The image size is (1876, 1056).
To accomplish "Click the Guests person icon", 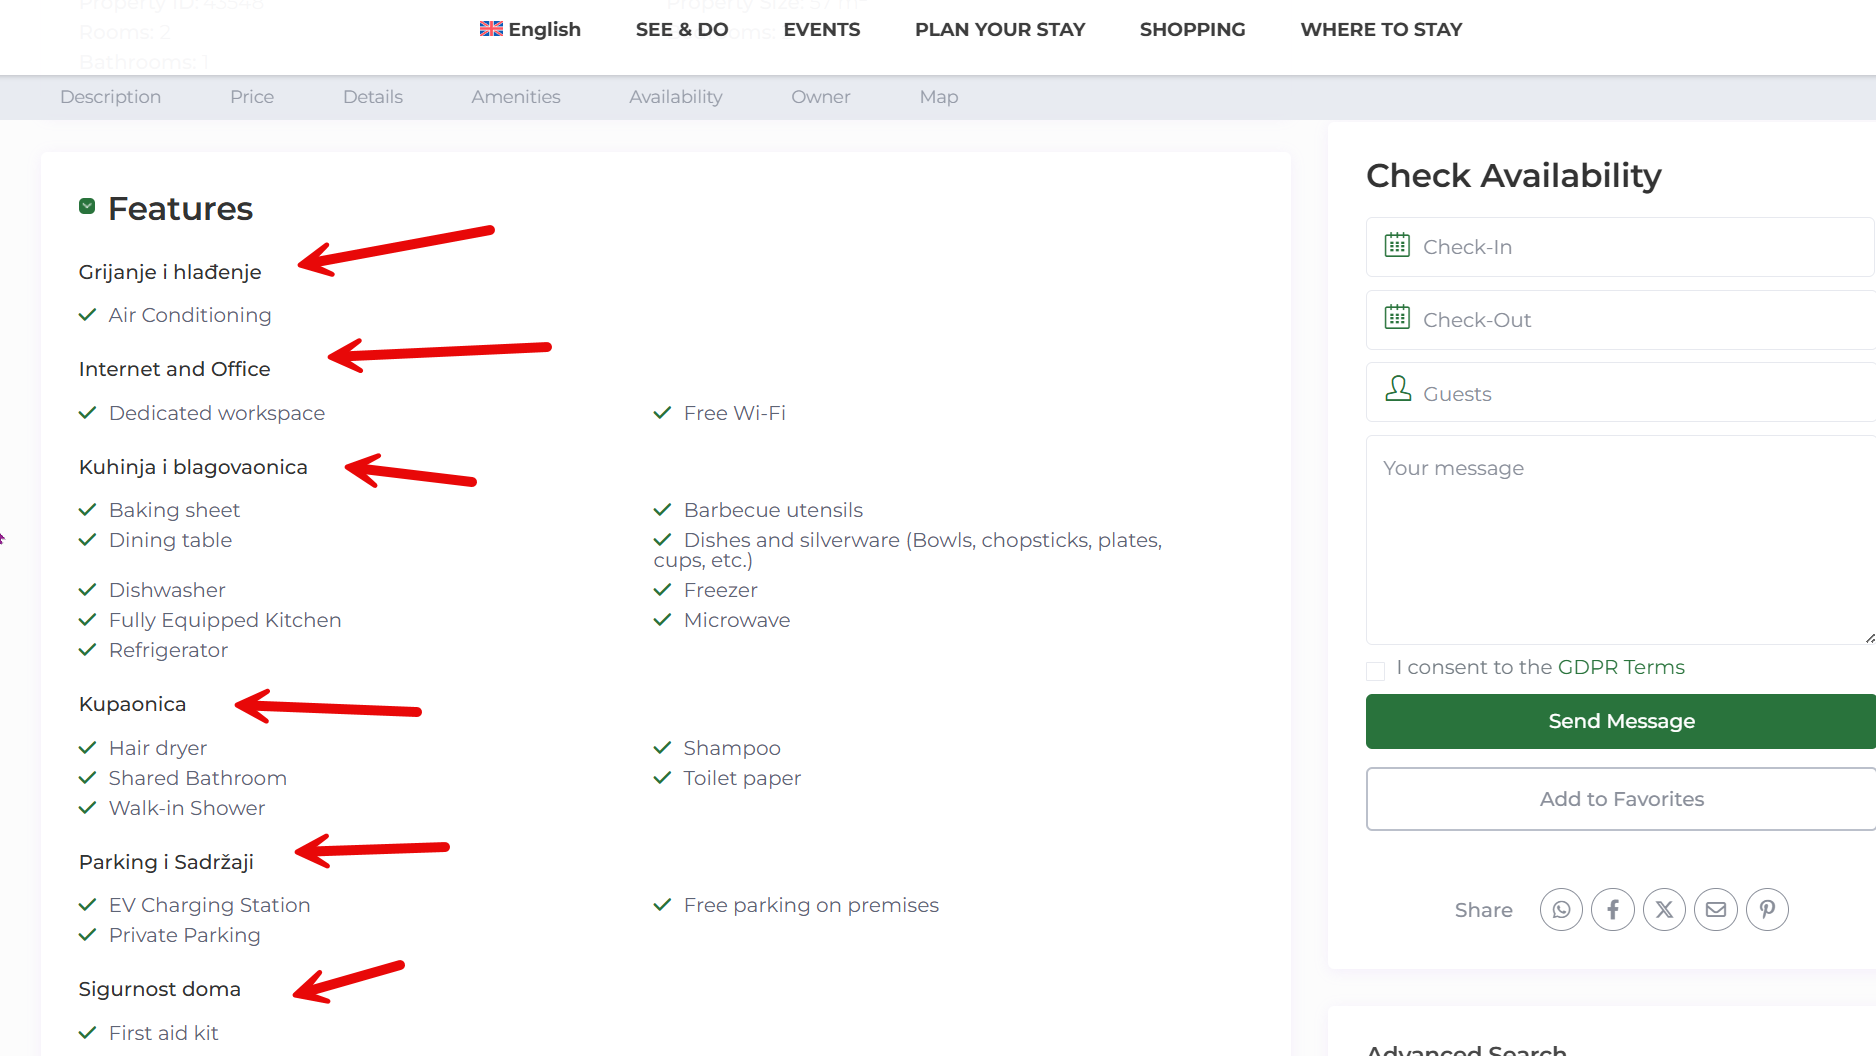I will 1398,389.
